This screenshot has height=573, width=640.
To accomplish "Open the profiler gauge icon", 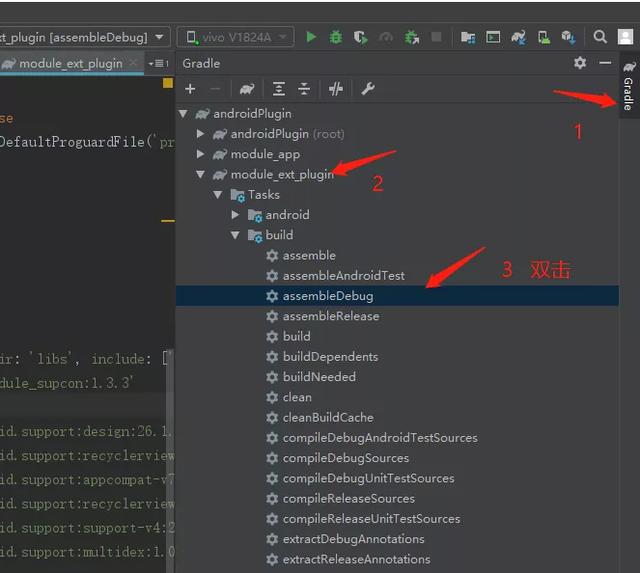I will click(x=386, y=37).
